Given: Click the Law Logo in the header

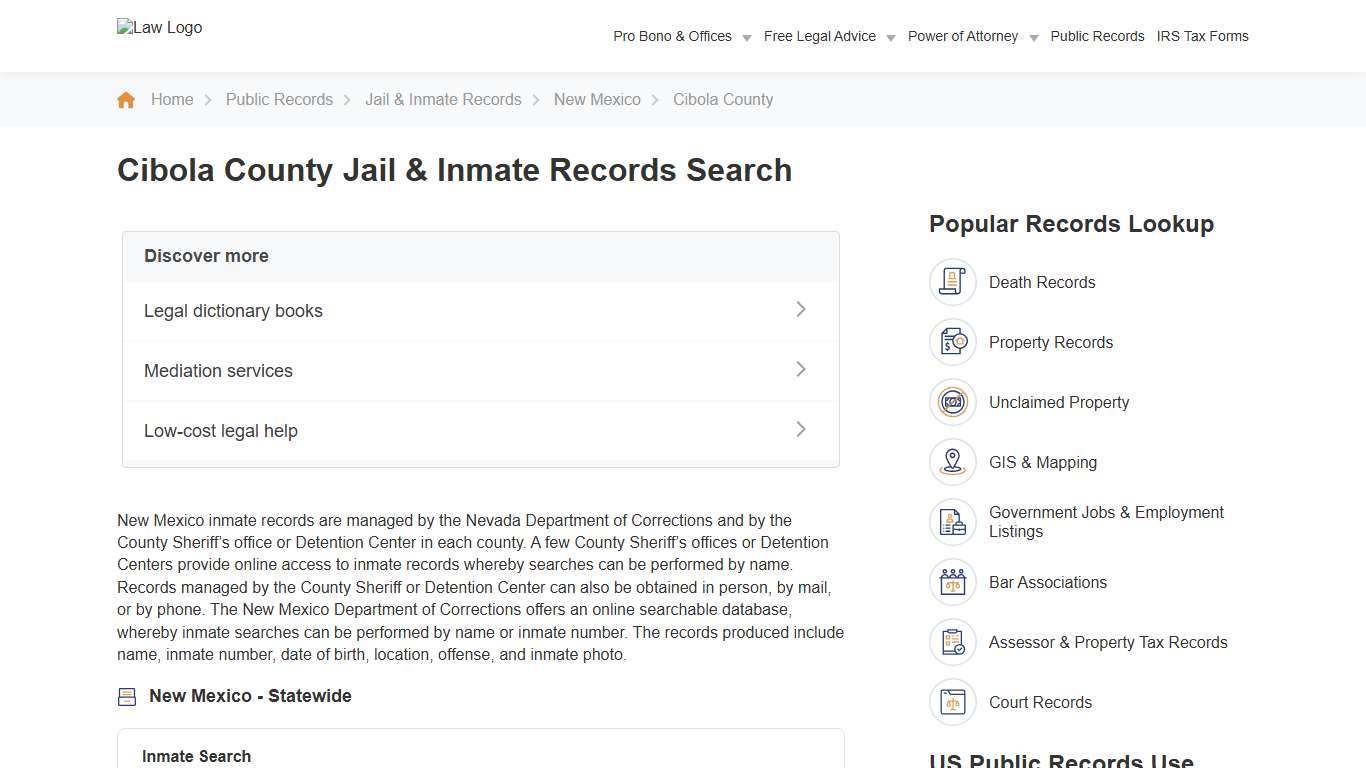Looking at the screenshot, I should [x=159, y=27].
